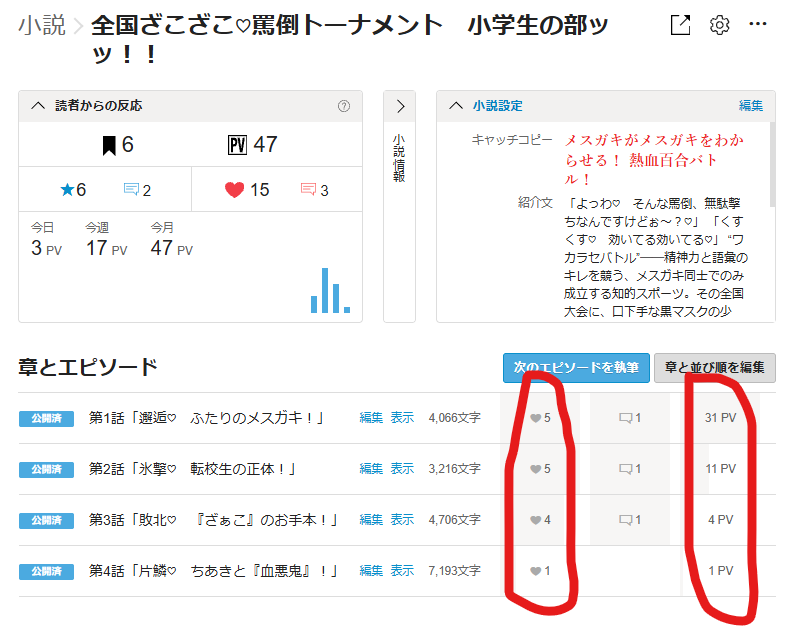Click 編集 in the 小説設定 panel header
The height and width of the screenshot is (626, 800).
[751, 106]
